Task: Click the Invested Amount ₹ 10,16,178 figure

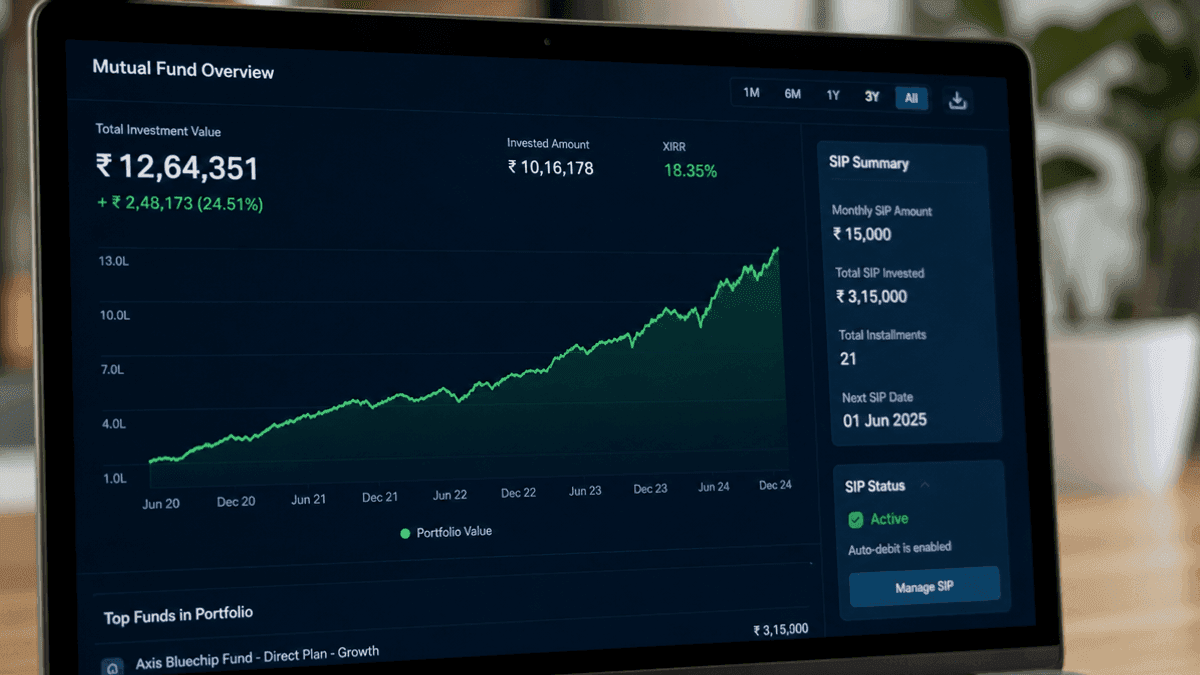Action: [550, 168]
